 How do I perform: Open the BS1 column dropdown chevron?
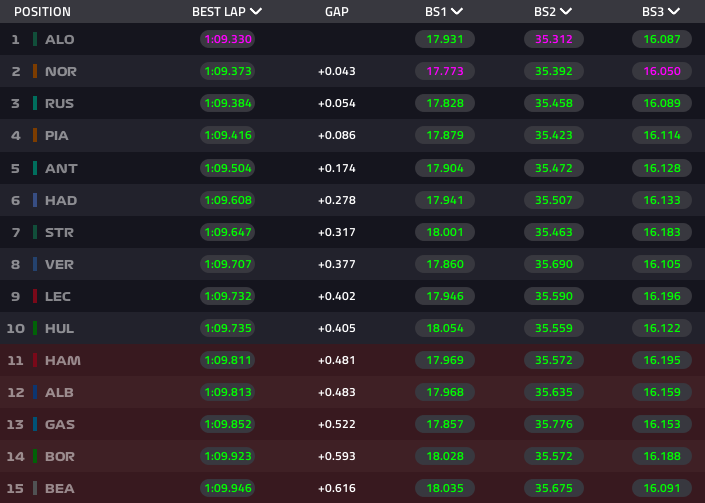(x=457, y=12)
